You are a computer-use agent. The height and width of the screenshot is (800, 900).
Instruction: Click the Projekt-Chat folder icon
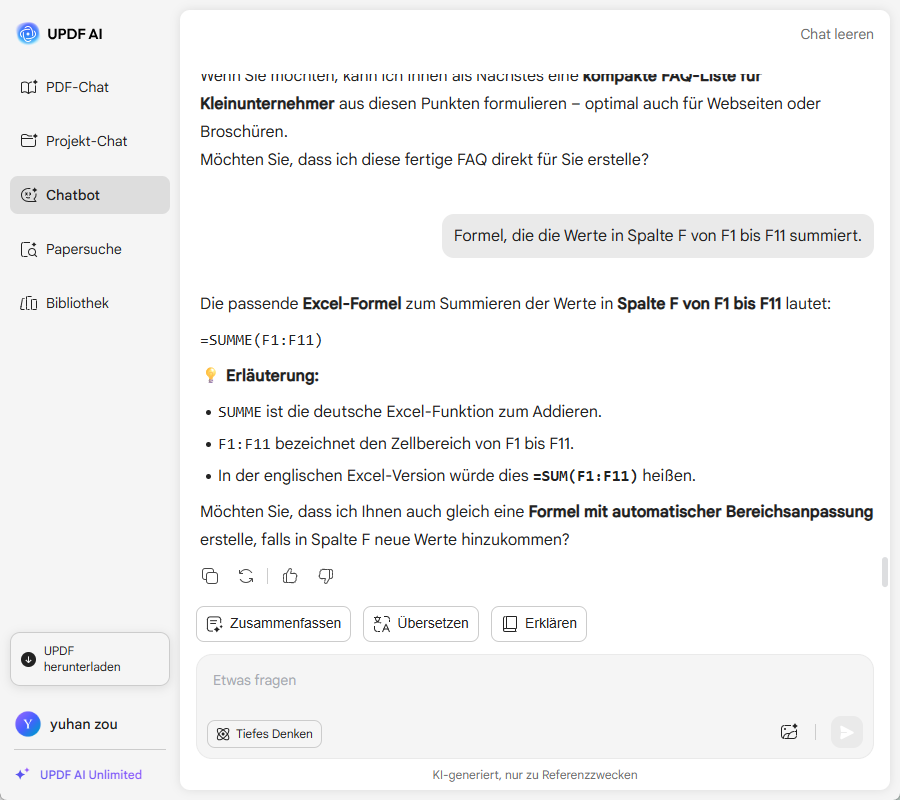coord(29,141)
